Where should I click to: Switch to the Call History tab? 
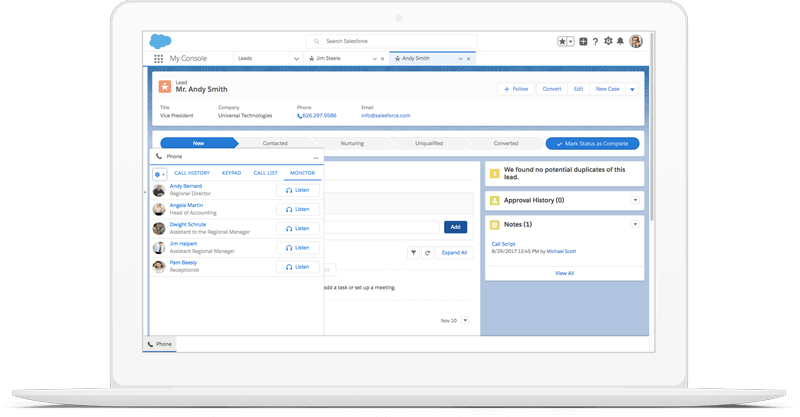[x=192, y=173]
